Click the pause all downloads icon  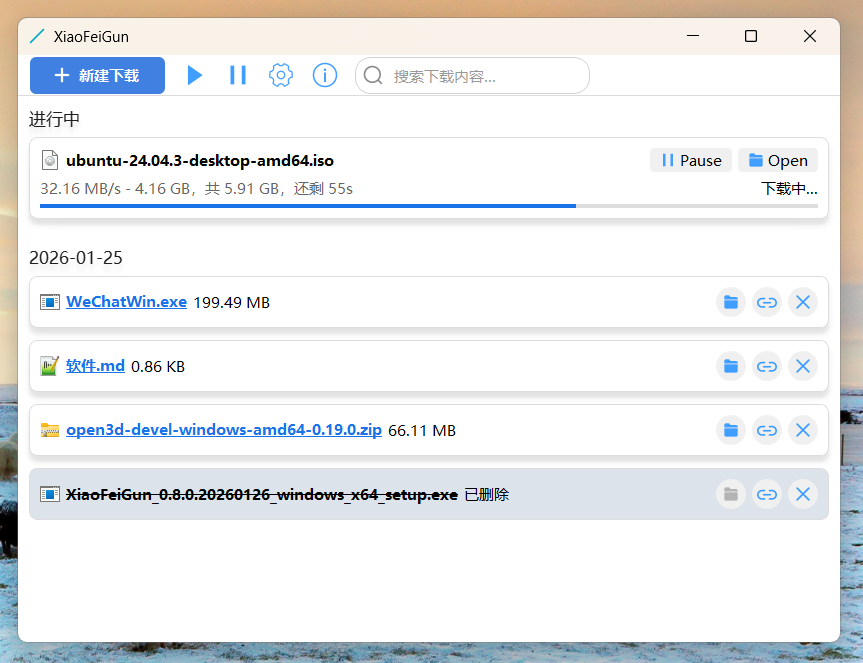tap(237, 75)
